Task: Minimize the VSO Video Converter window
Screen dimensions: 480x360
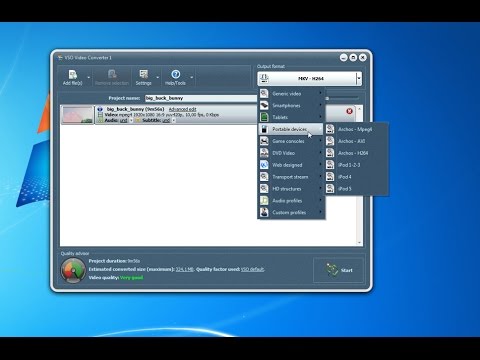Action: point(344,58)
